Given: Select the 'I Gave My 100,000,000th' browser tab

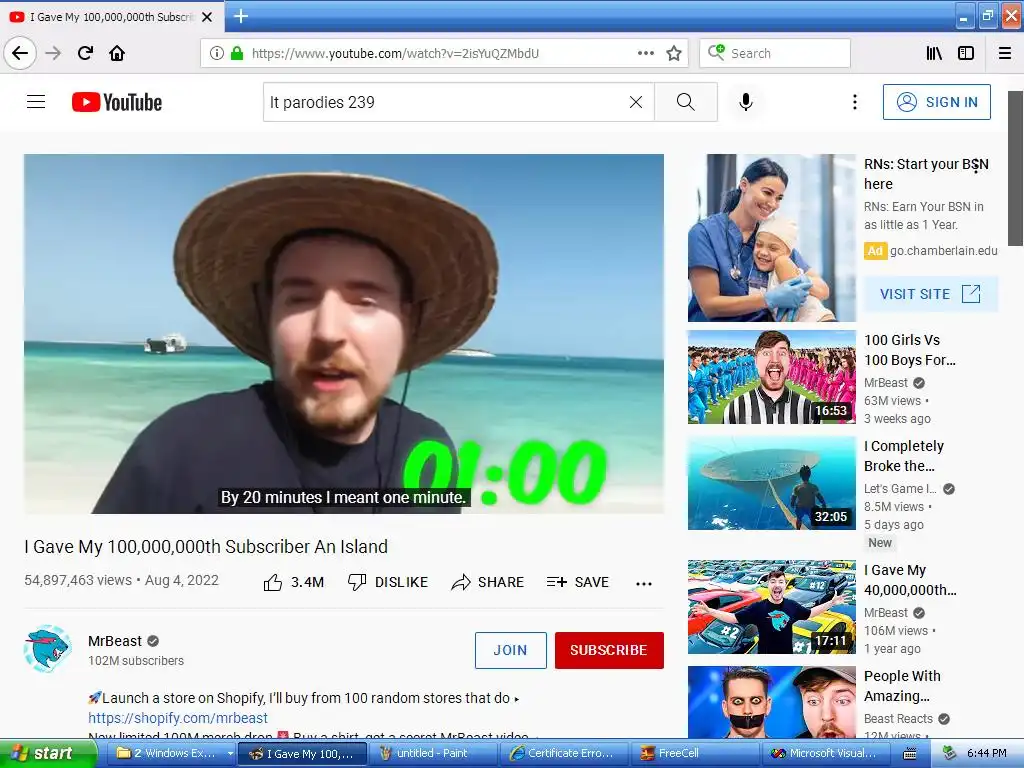Looking at the screenshot, I should tap(111, 16).
